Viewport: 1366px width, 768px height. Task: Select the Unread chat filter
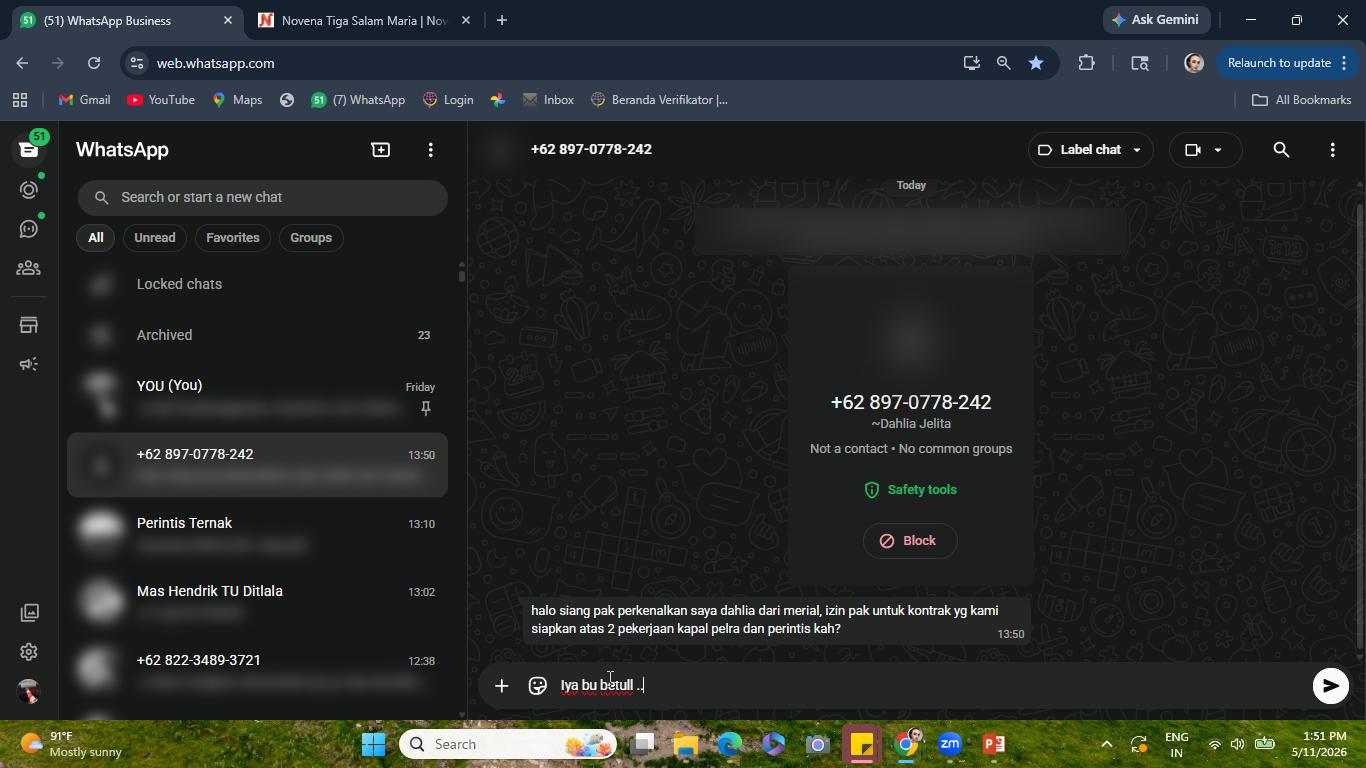coord(154,238)
